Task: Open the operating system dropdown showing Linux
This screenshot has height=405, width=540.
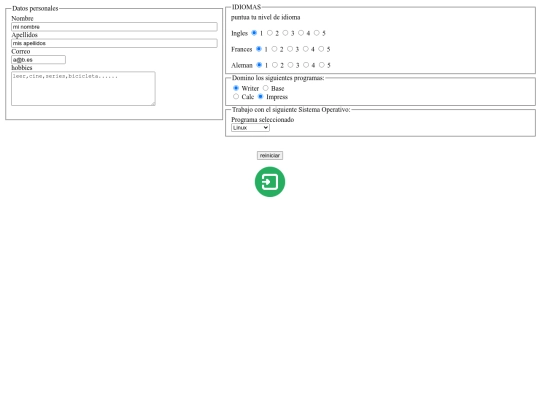Action: (x=250, y=128)
